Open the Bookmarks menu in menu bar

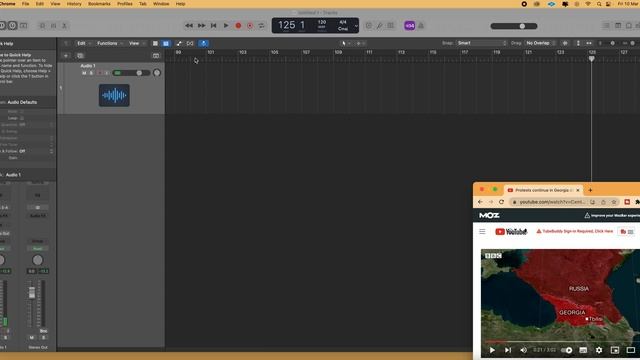tap(99, 4)
